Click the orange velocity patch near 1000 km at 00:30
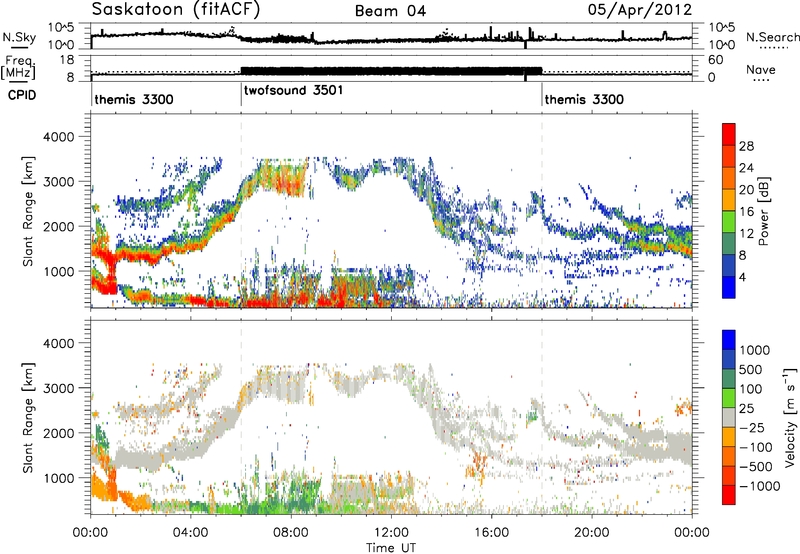Screen dimensions: 800x554 104,485
